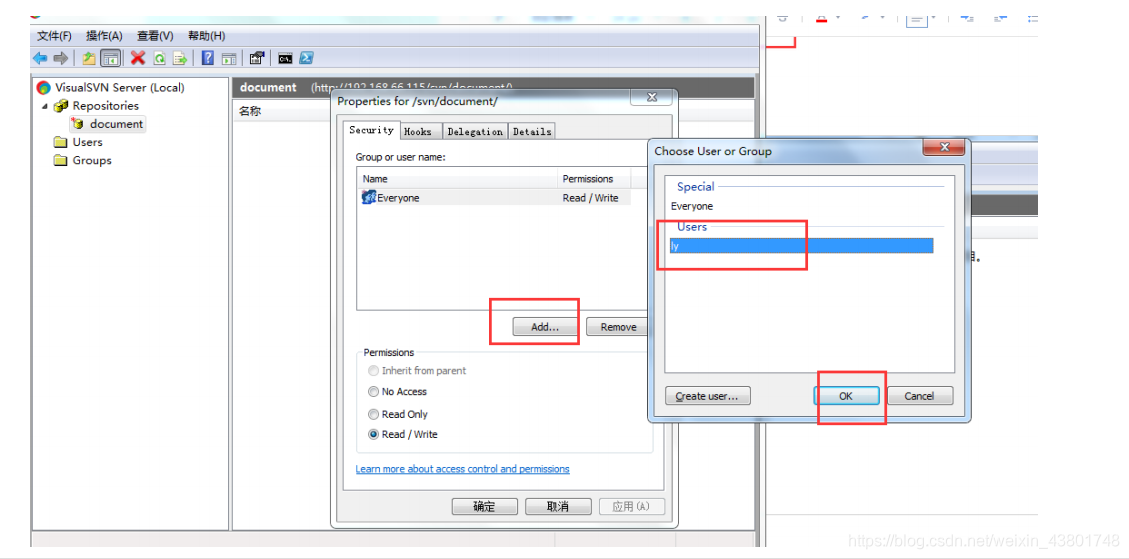
Task: Click Cancel in Choose User or Group dialog
Action: (919, 395)
